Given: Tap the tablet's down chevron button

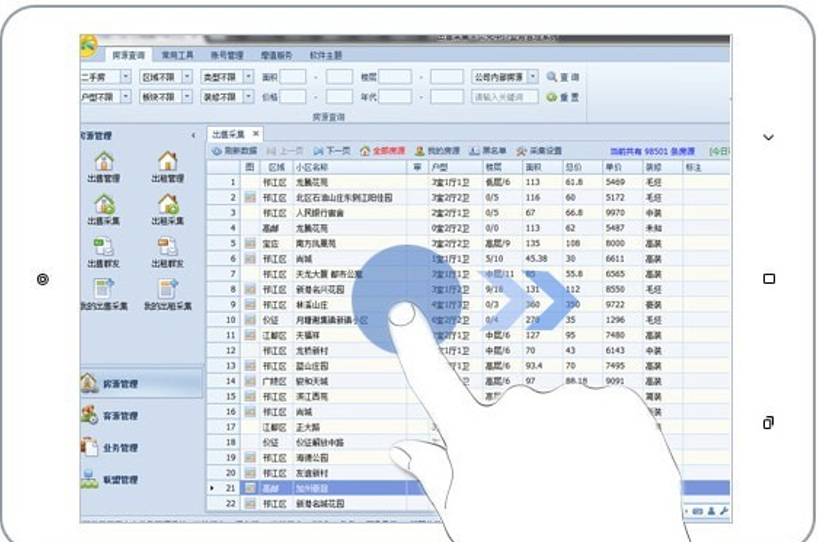Looking at the screenshot, I should tap(768, 137).
